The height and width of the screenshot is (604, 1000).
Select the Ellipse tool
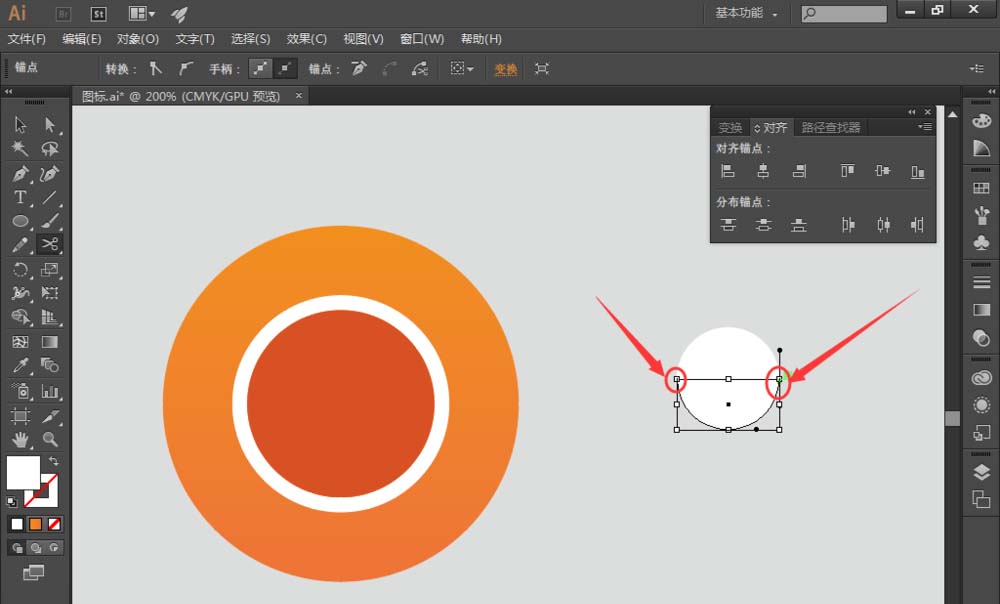(20, 221)
